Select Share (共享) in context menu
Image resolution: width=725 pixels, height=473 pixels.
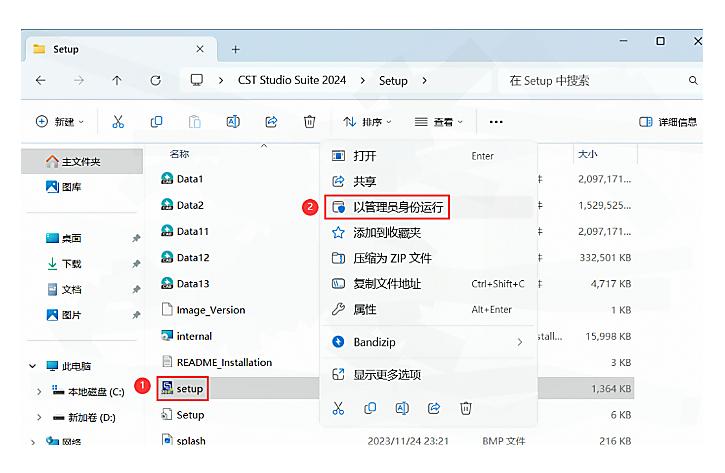click(x=428, y=181)
